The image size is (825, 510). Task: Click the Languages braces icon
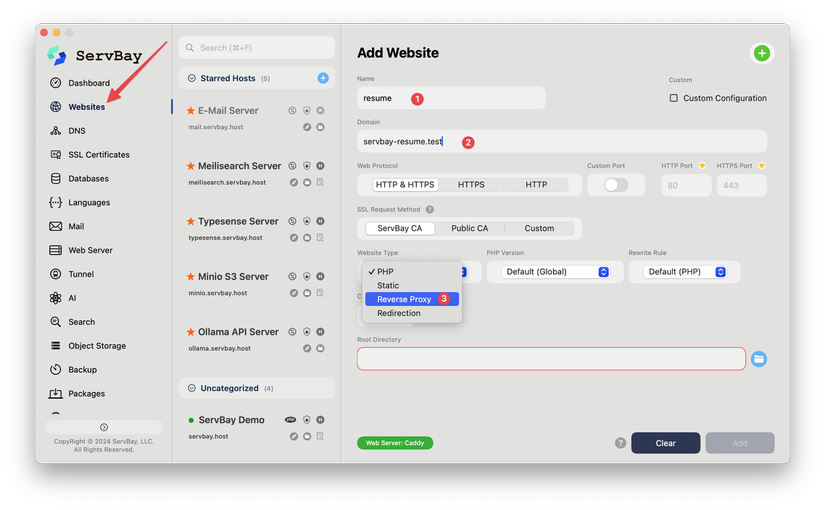[55, 202]
